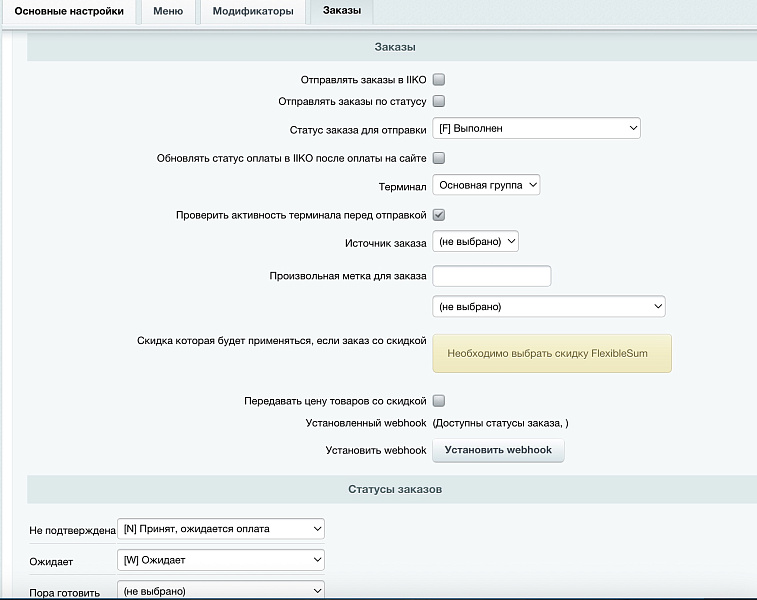Enable the 'Отправлять заказы в IIKO' checkbox
Viewport: 757px width, 600px height.
click(438, 80)
